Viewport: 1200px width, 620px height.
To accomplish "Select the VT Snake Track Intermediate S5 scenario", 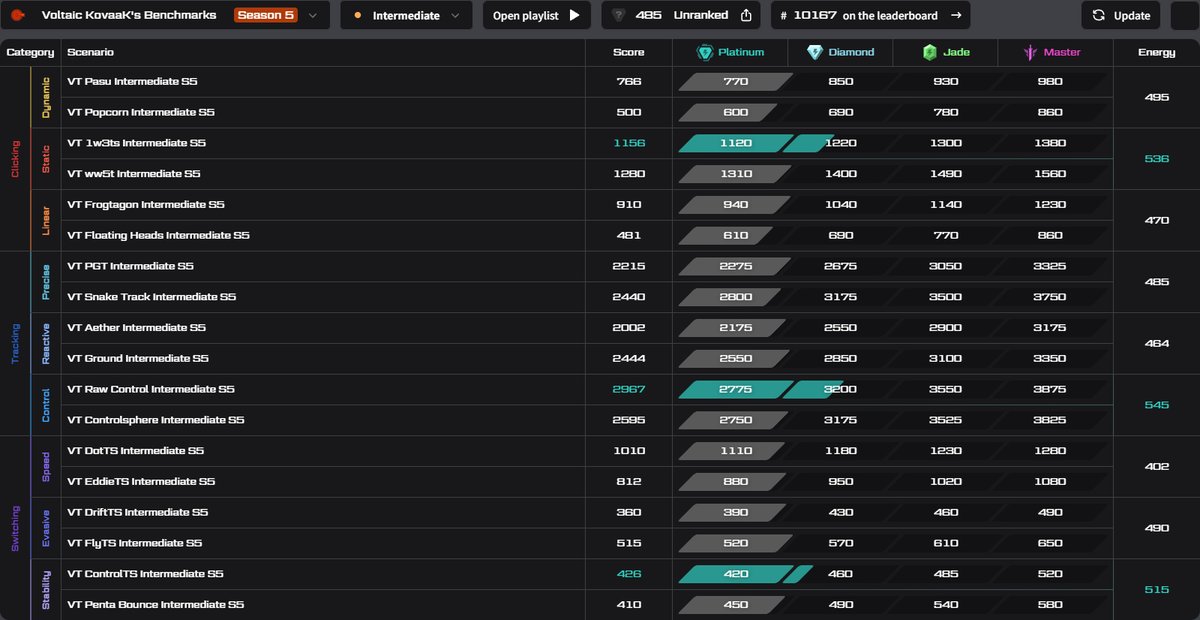I will point(152,297).
